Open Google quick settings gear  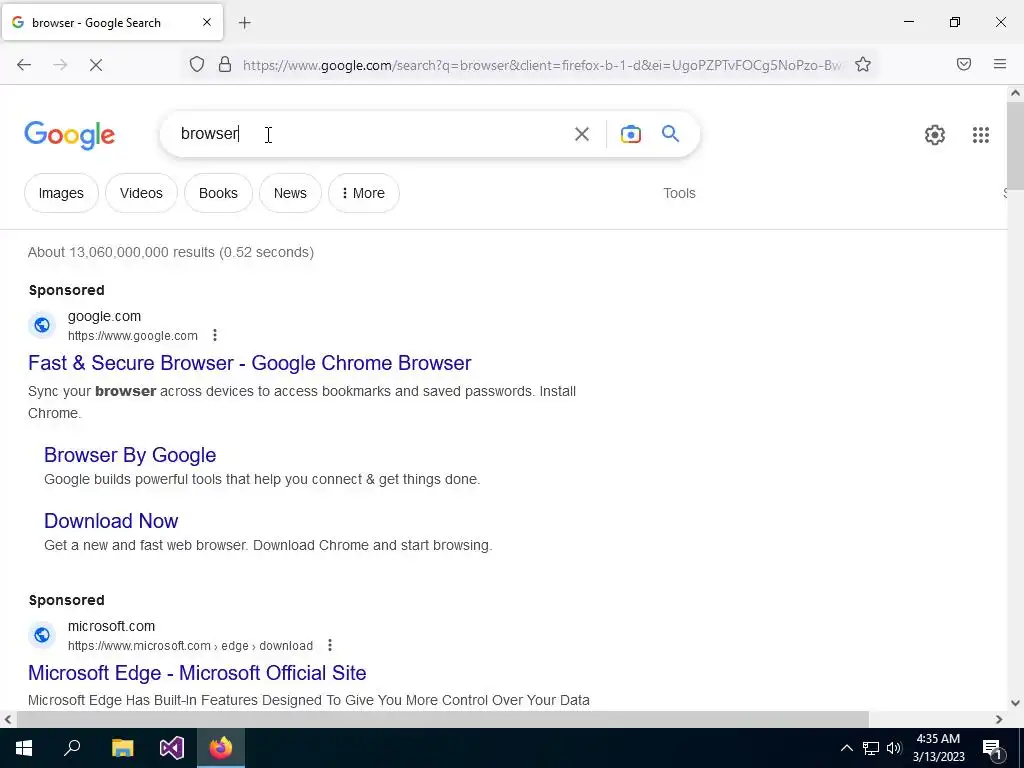pos(935,135)
